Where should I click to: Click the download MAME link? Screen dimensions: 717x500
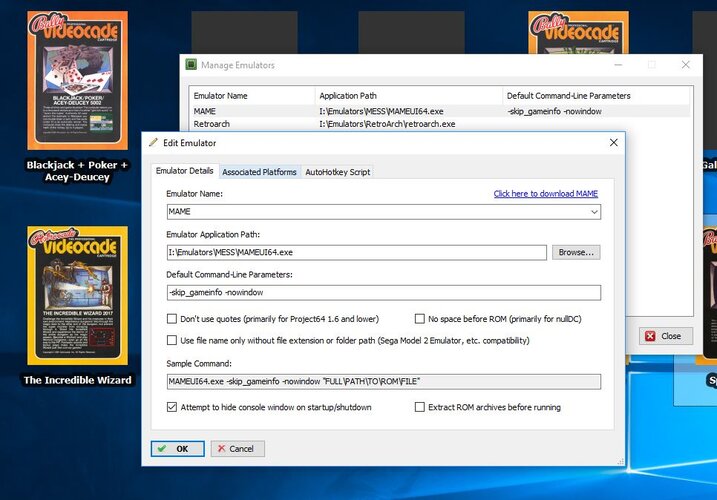[x=546, y=194]
